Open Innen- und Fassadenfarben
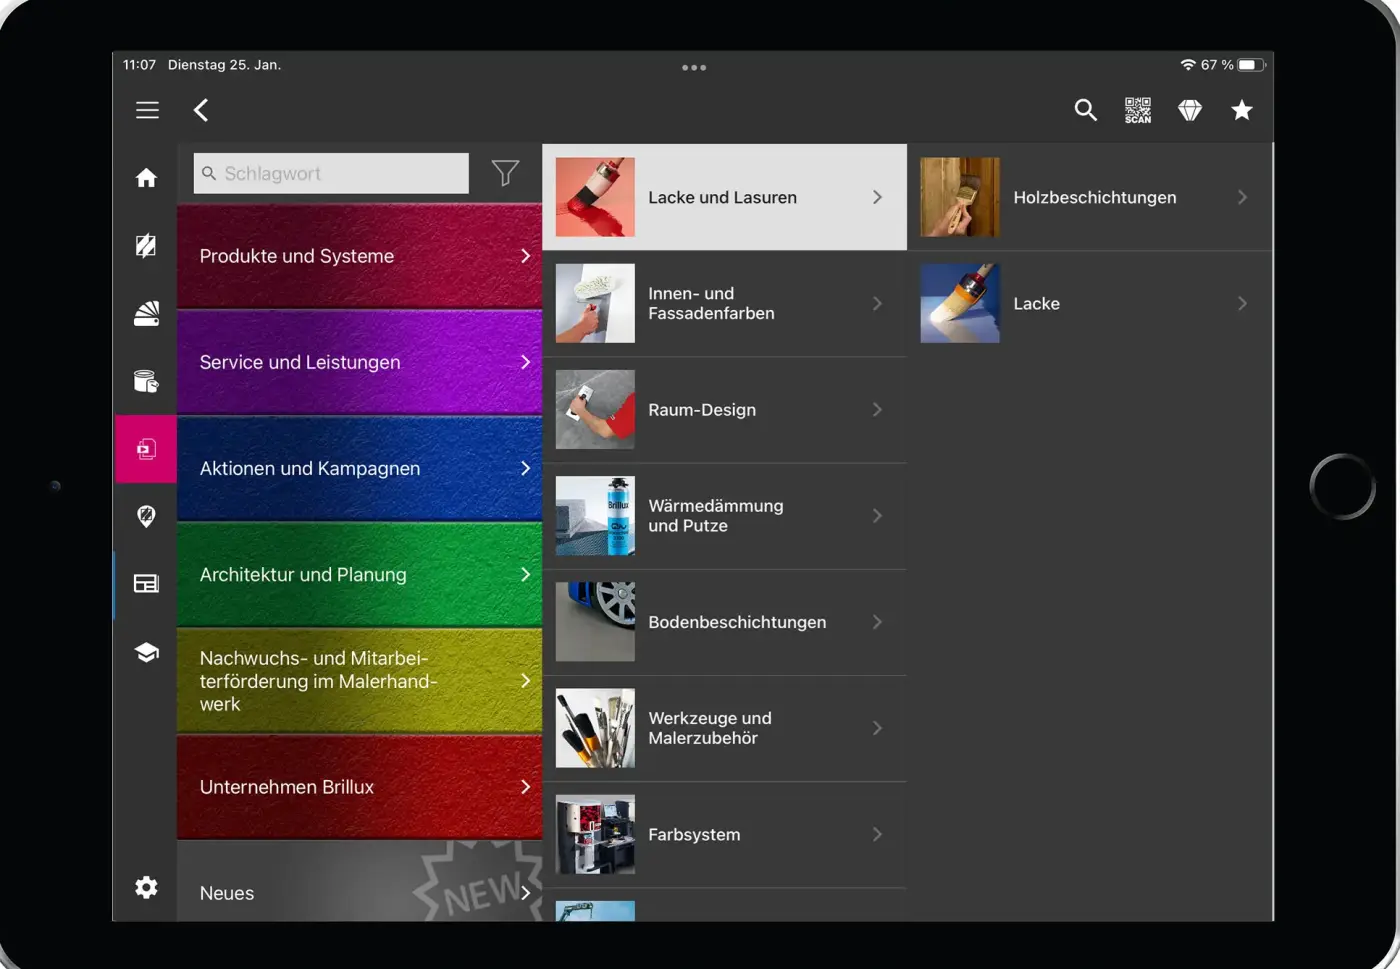Screen dimensions: 1400x969 click(x=724, y=303)
